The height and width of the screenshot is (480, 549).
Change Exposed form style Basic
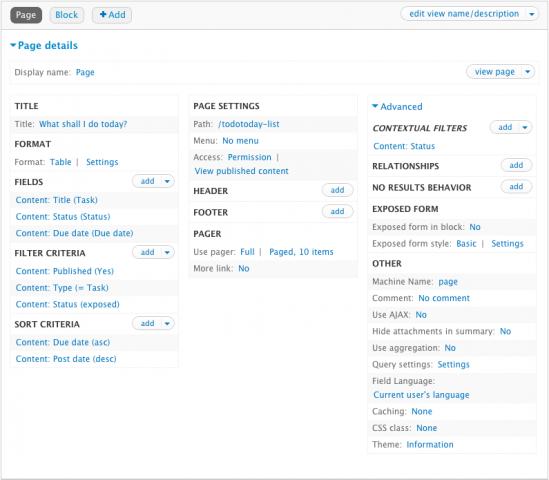coord(466,243)
